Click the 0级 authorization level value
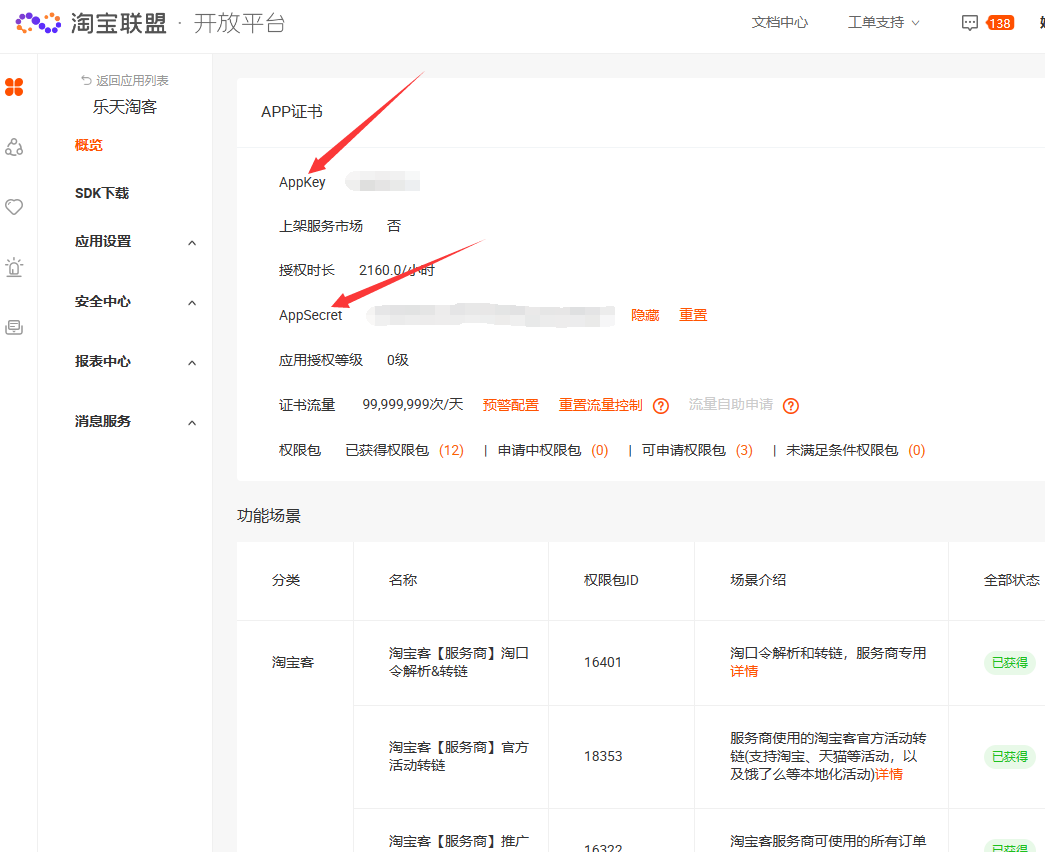The width and height of the screenshot is (1045, 852). pos(397,361)
